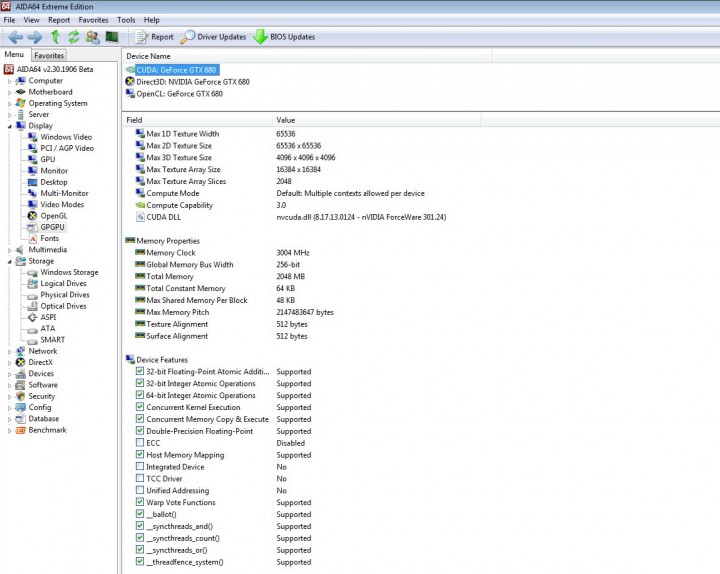Select Windows Video in tree
This screenshot has height=574, width=720.
pyautogui.click(x=66, y=137)
